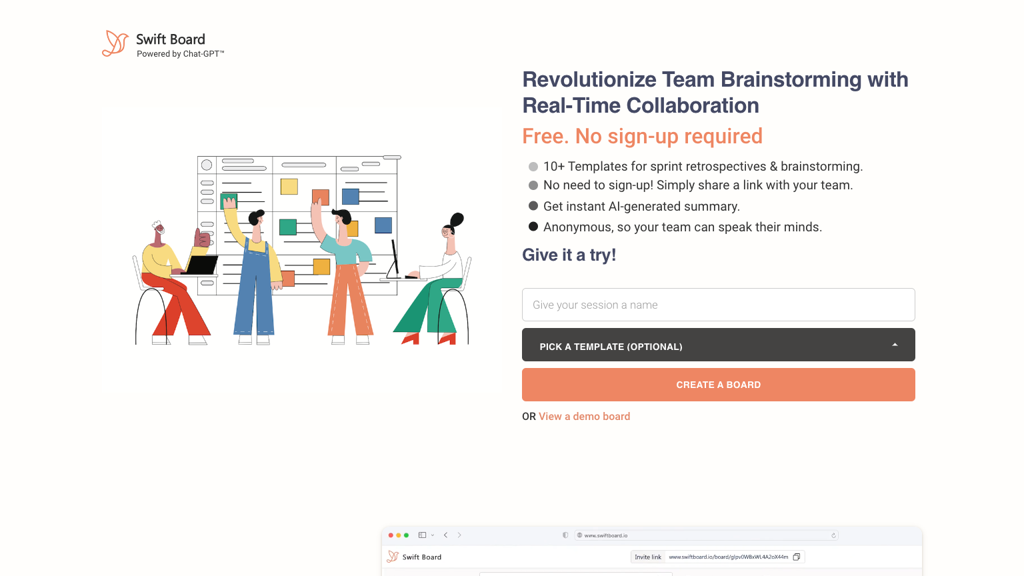1024x576 pixels.
Task: Click the Swift Board title text in header
Action: coord(171,40)
